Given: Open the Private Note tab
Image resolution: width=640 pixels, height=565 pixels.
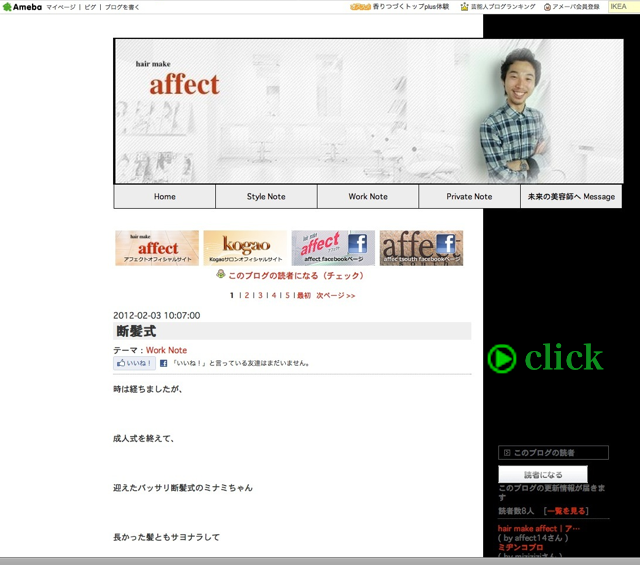Looking at the screenshot, I should tap(469, 197).
